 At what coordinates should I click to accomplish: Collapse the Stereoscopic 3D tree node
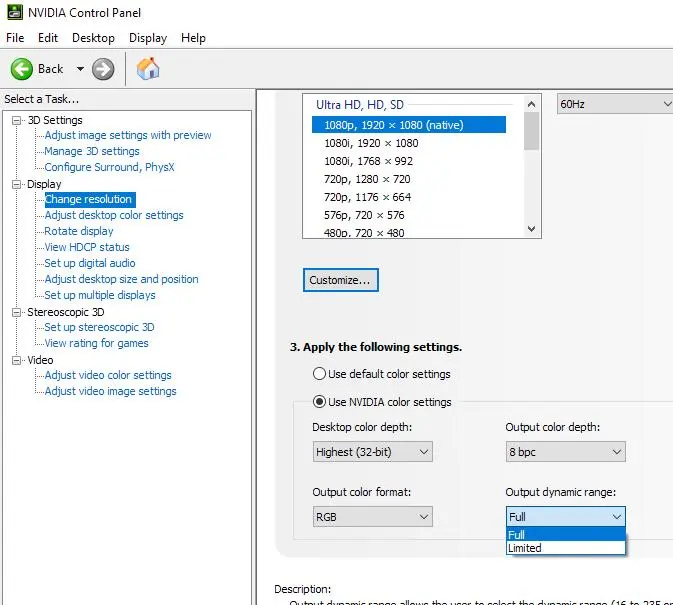pos(16,312)
